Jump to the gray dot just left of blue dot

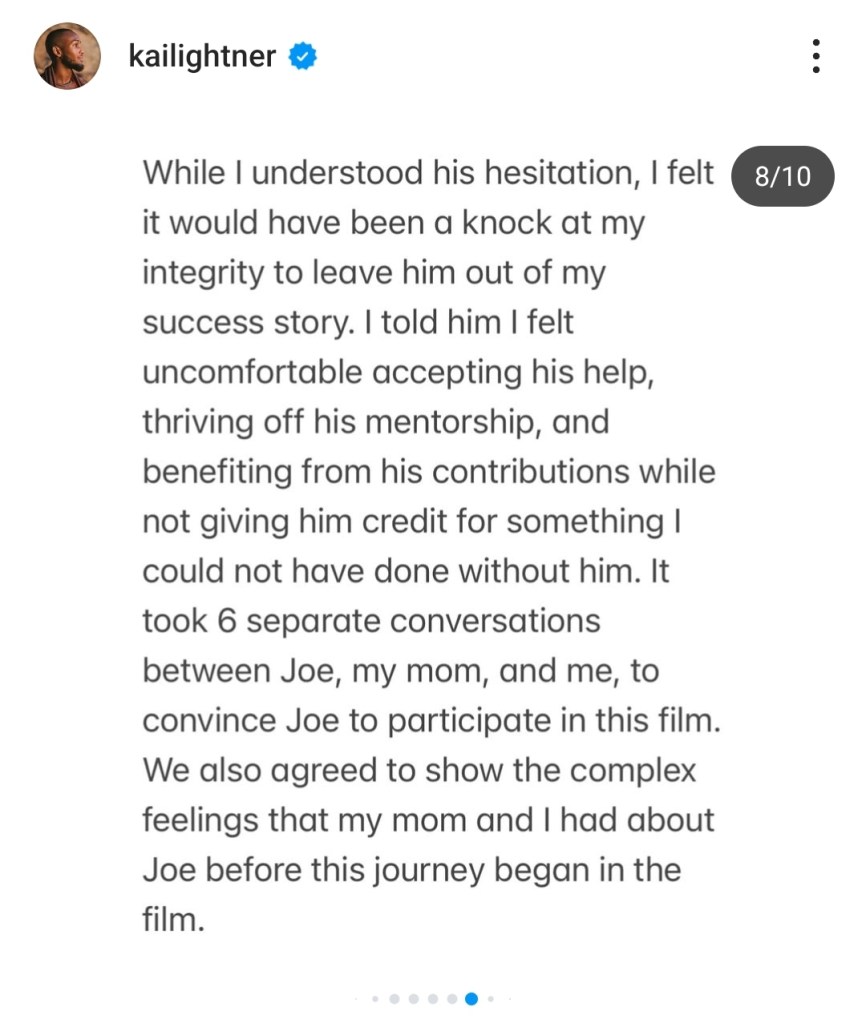453,998
